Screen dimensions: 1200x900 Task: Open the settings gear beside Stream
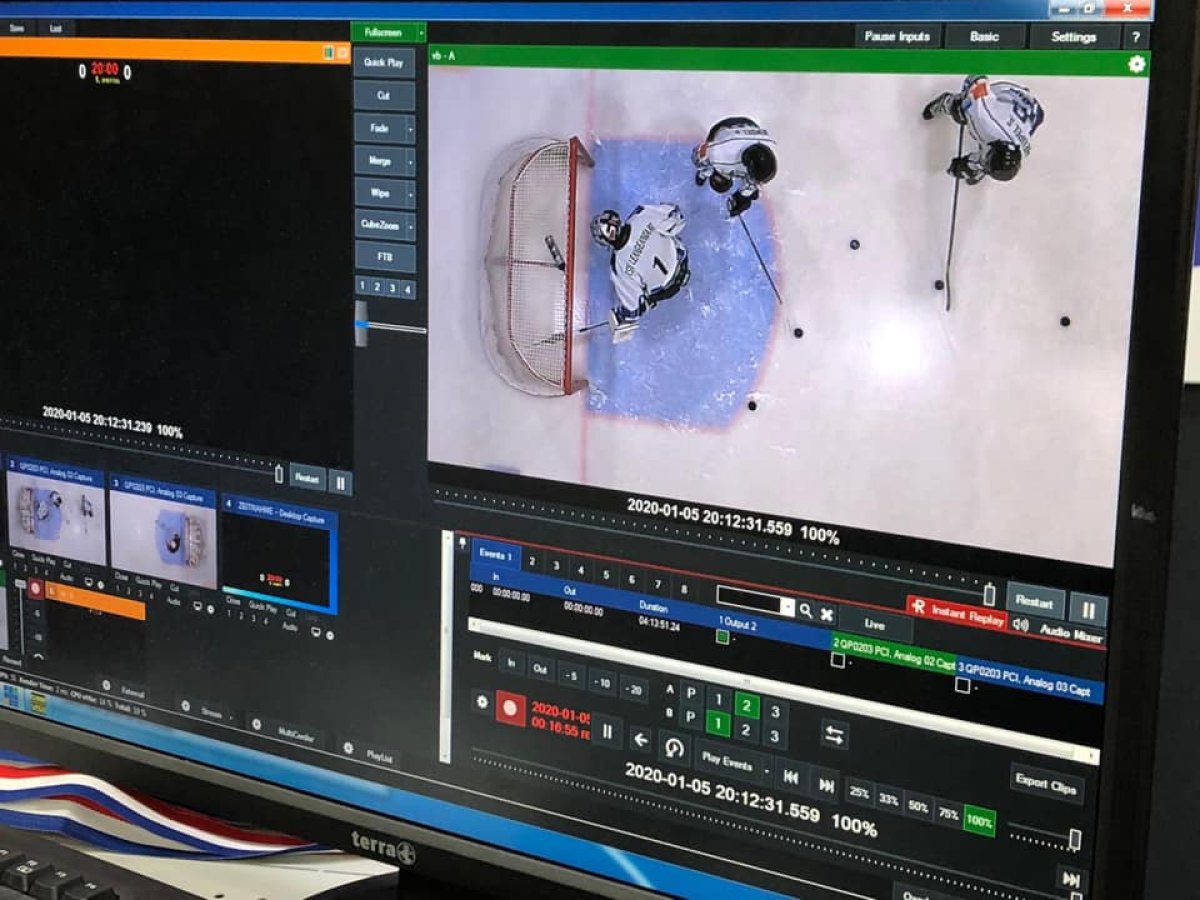pyautogui.click(x=186, y=706)
